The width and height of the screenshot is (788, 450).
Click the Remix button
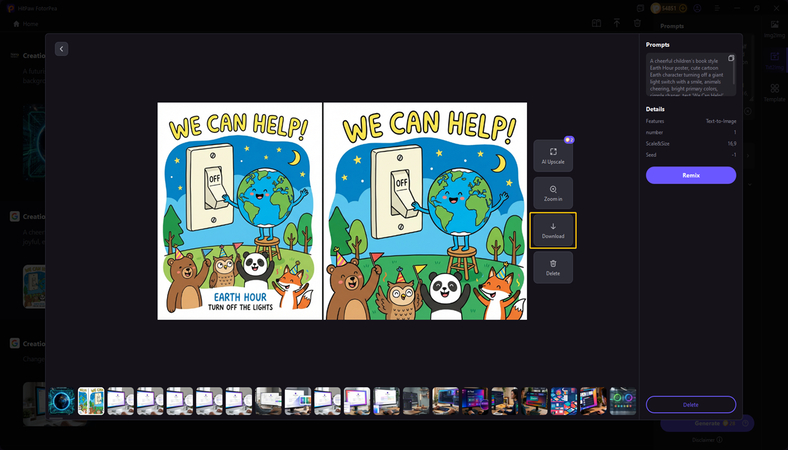[690, 175]
